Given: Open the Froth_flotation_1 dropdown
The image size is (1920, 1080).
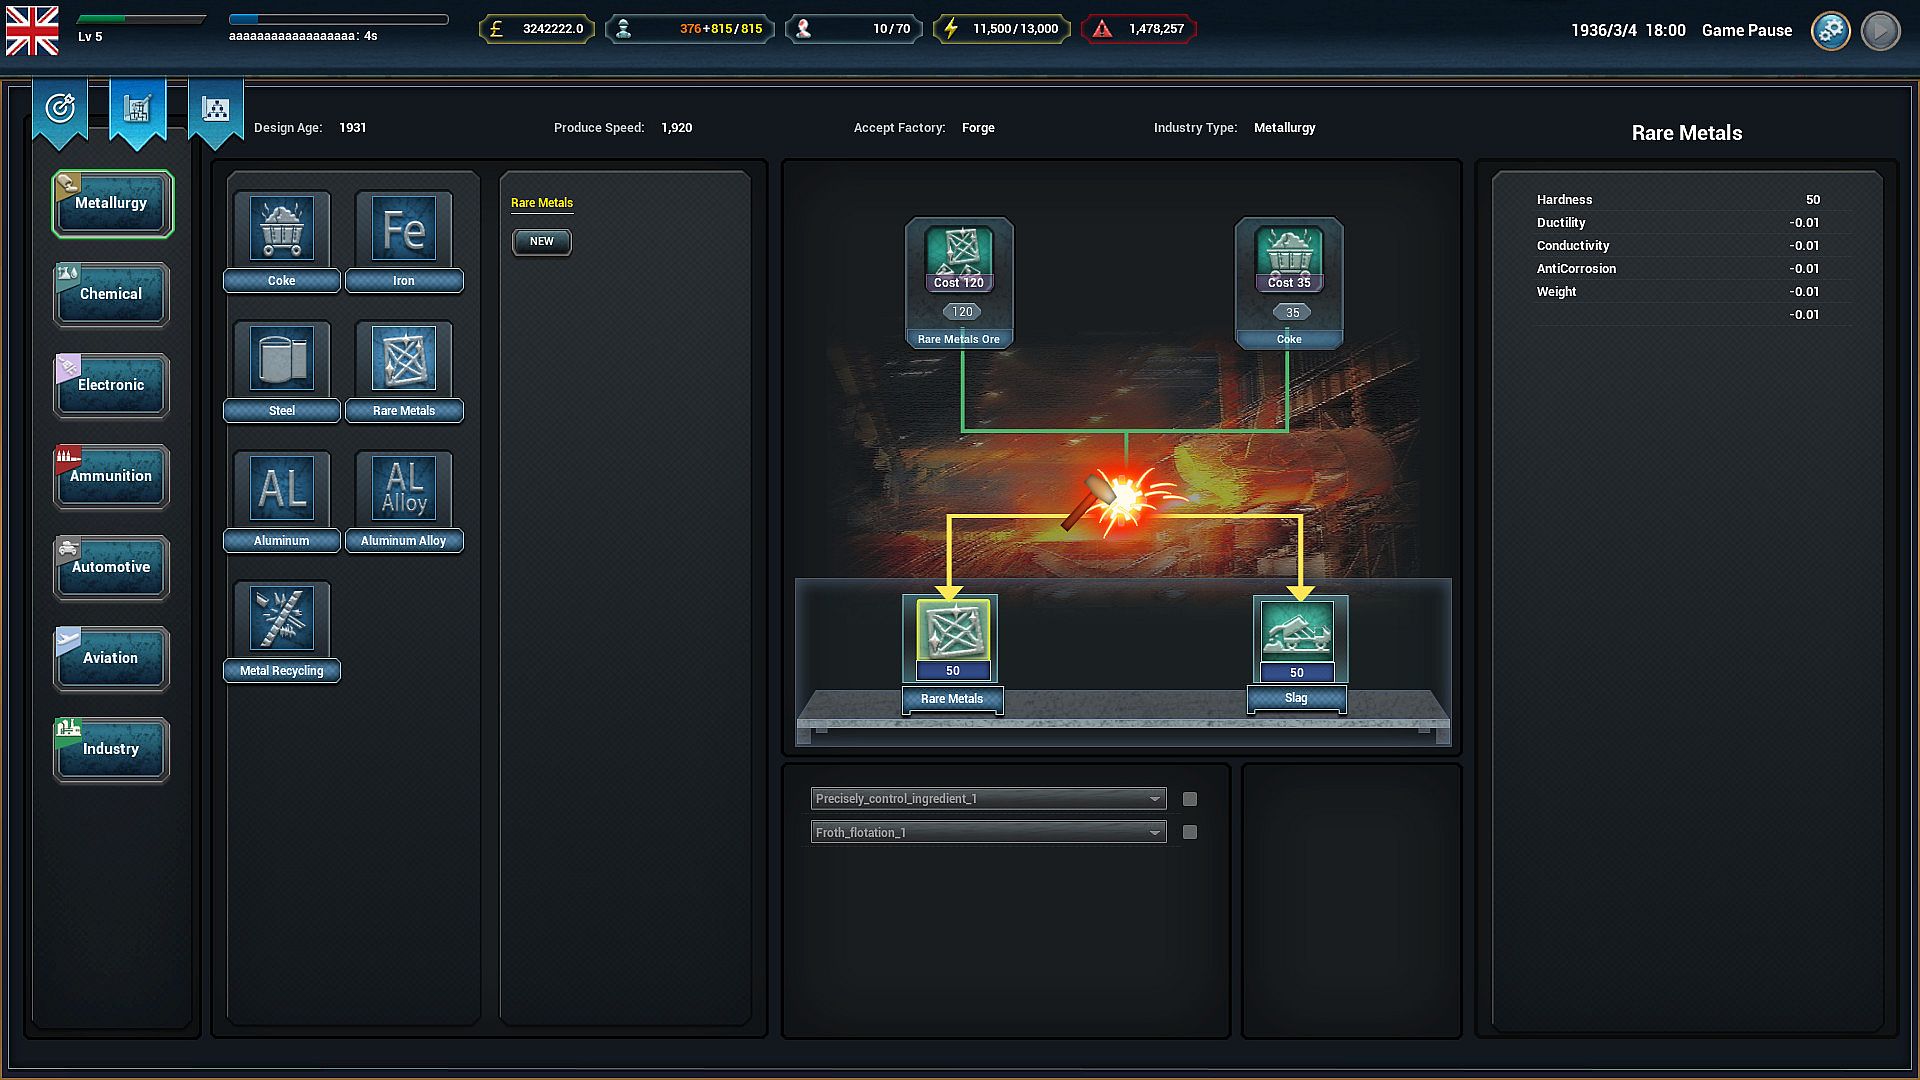Looking at the screenshot, I should point(988,832).
